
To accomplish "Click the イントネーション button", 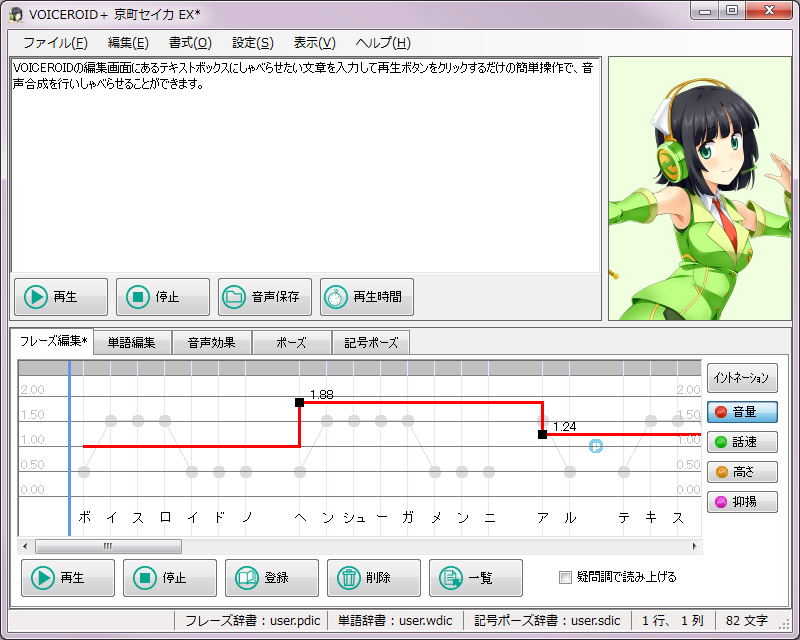I will (x=742, y=379).
